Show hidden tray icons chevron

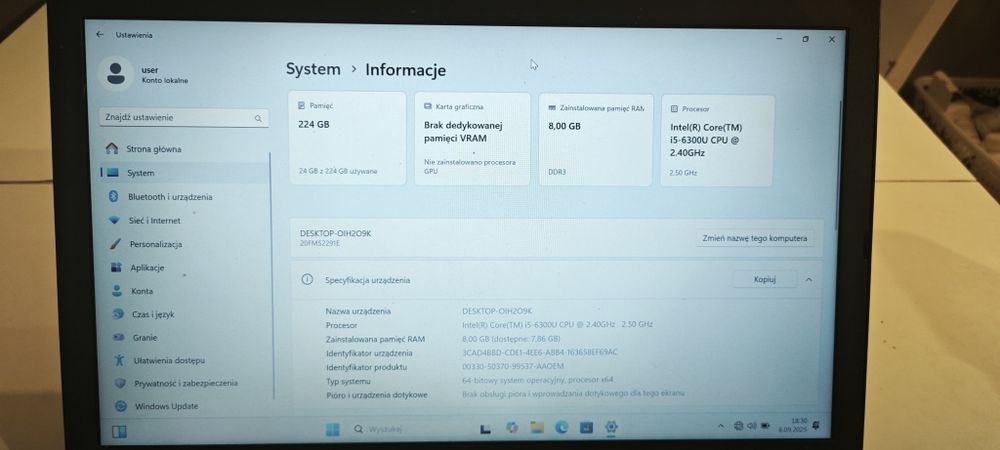tap(721, 425)
